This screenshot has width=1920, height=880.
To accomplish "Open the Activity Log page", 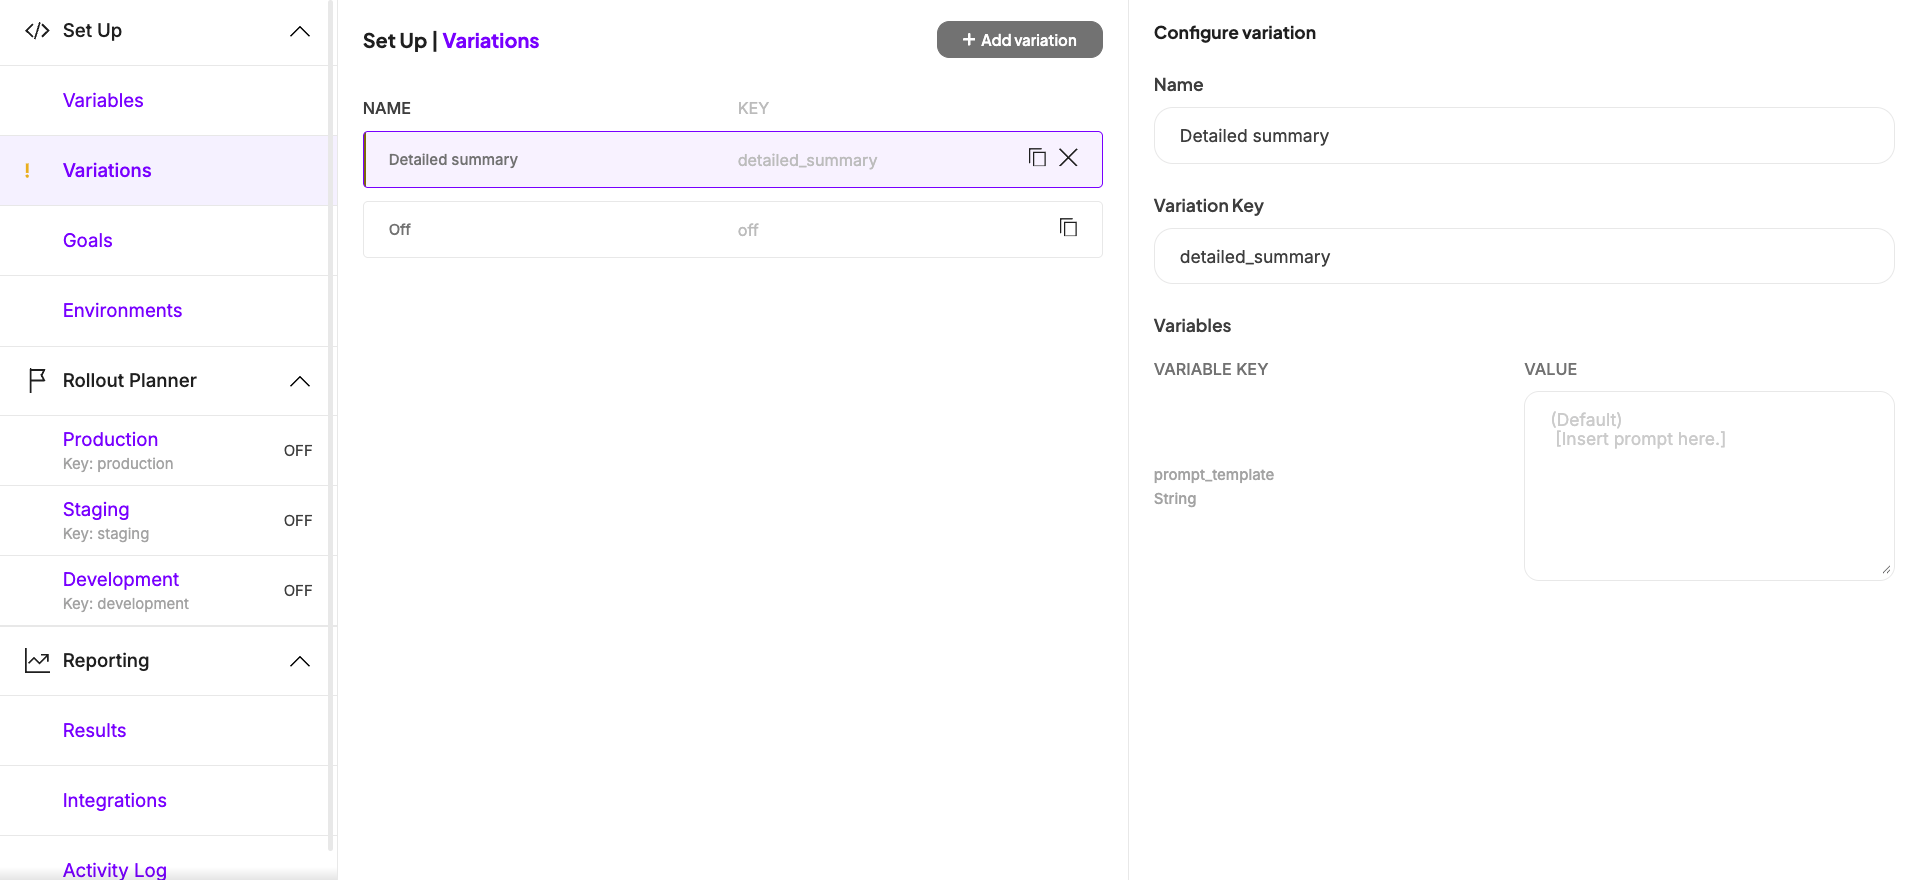I will [x=115, y=869].
